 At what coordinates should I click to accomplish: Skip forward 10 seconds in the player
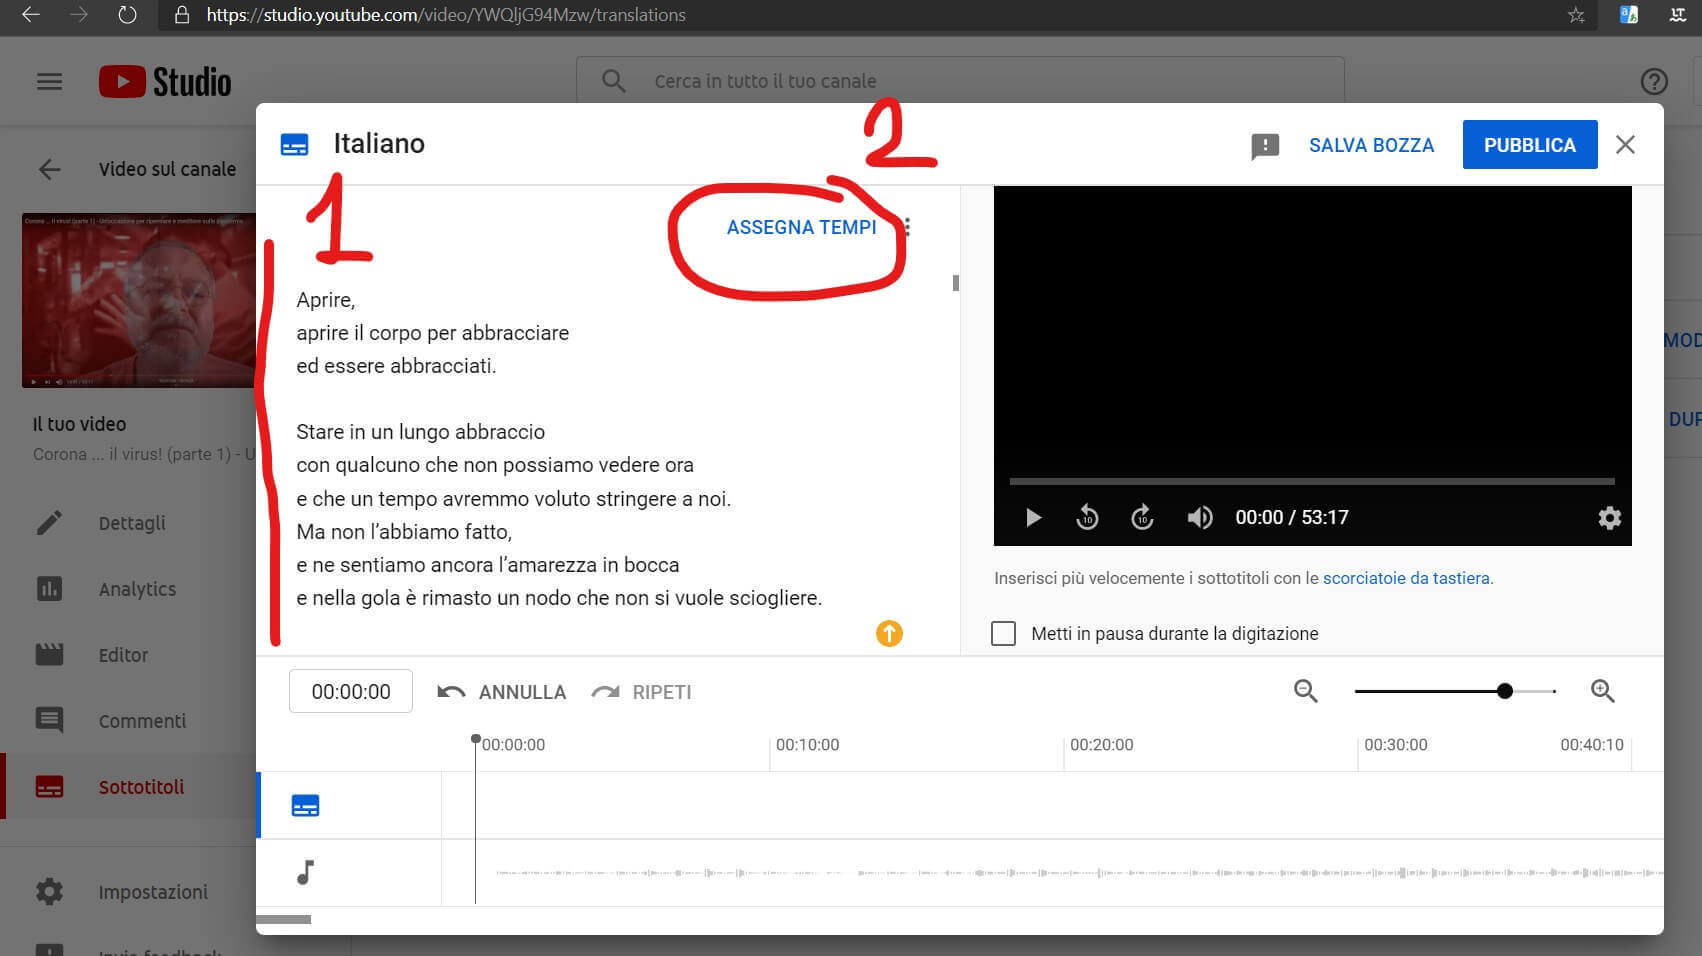(x=1142, y=517)
